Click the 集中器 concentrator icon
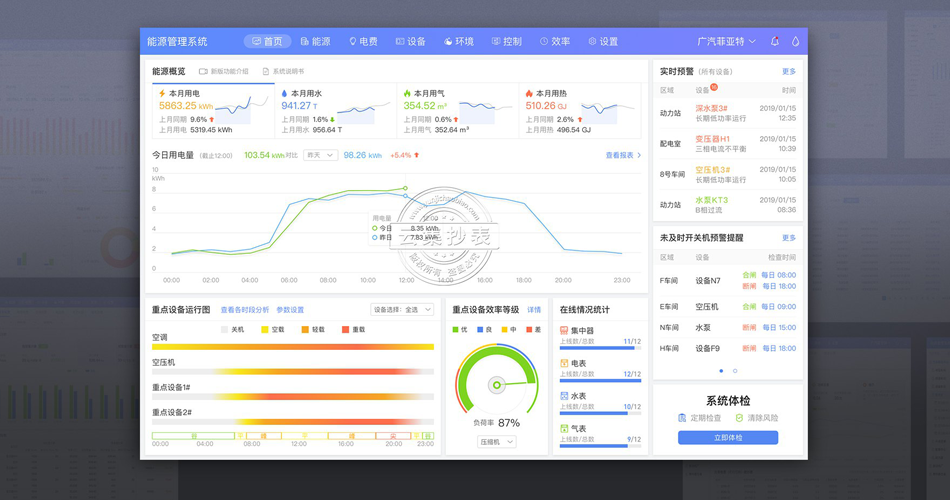950x500 pixels. pos(564,331)
